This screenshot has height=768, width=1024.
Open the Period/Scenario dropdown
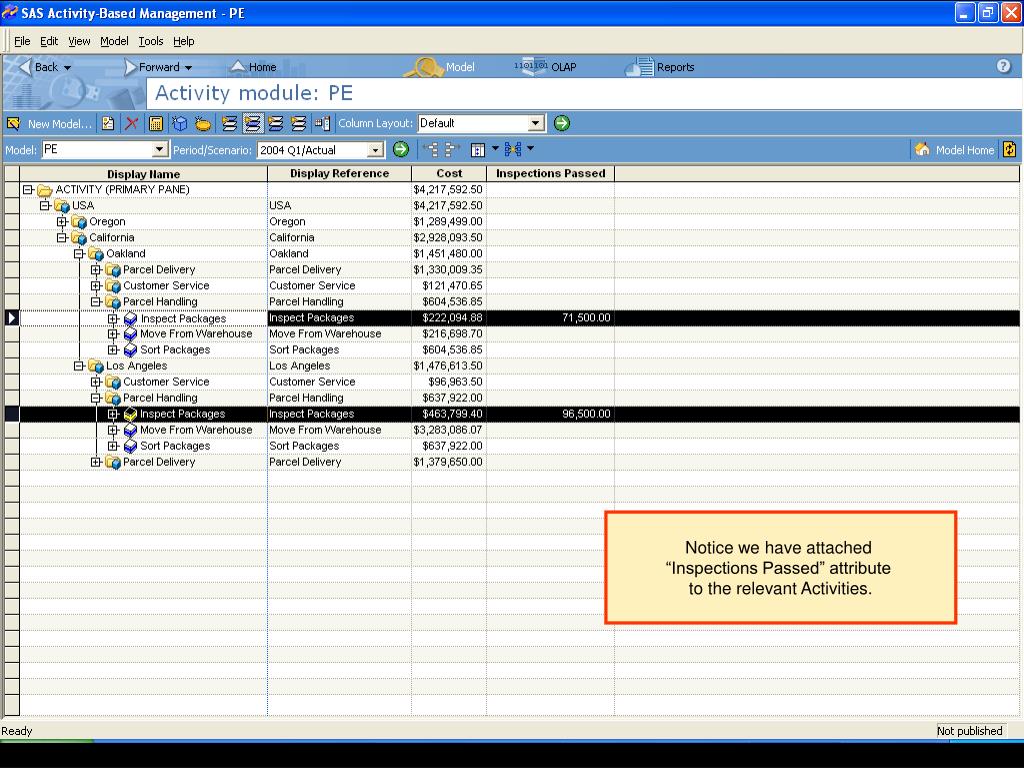coord(376,150)
